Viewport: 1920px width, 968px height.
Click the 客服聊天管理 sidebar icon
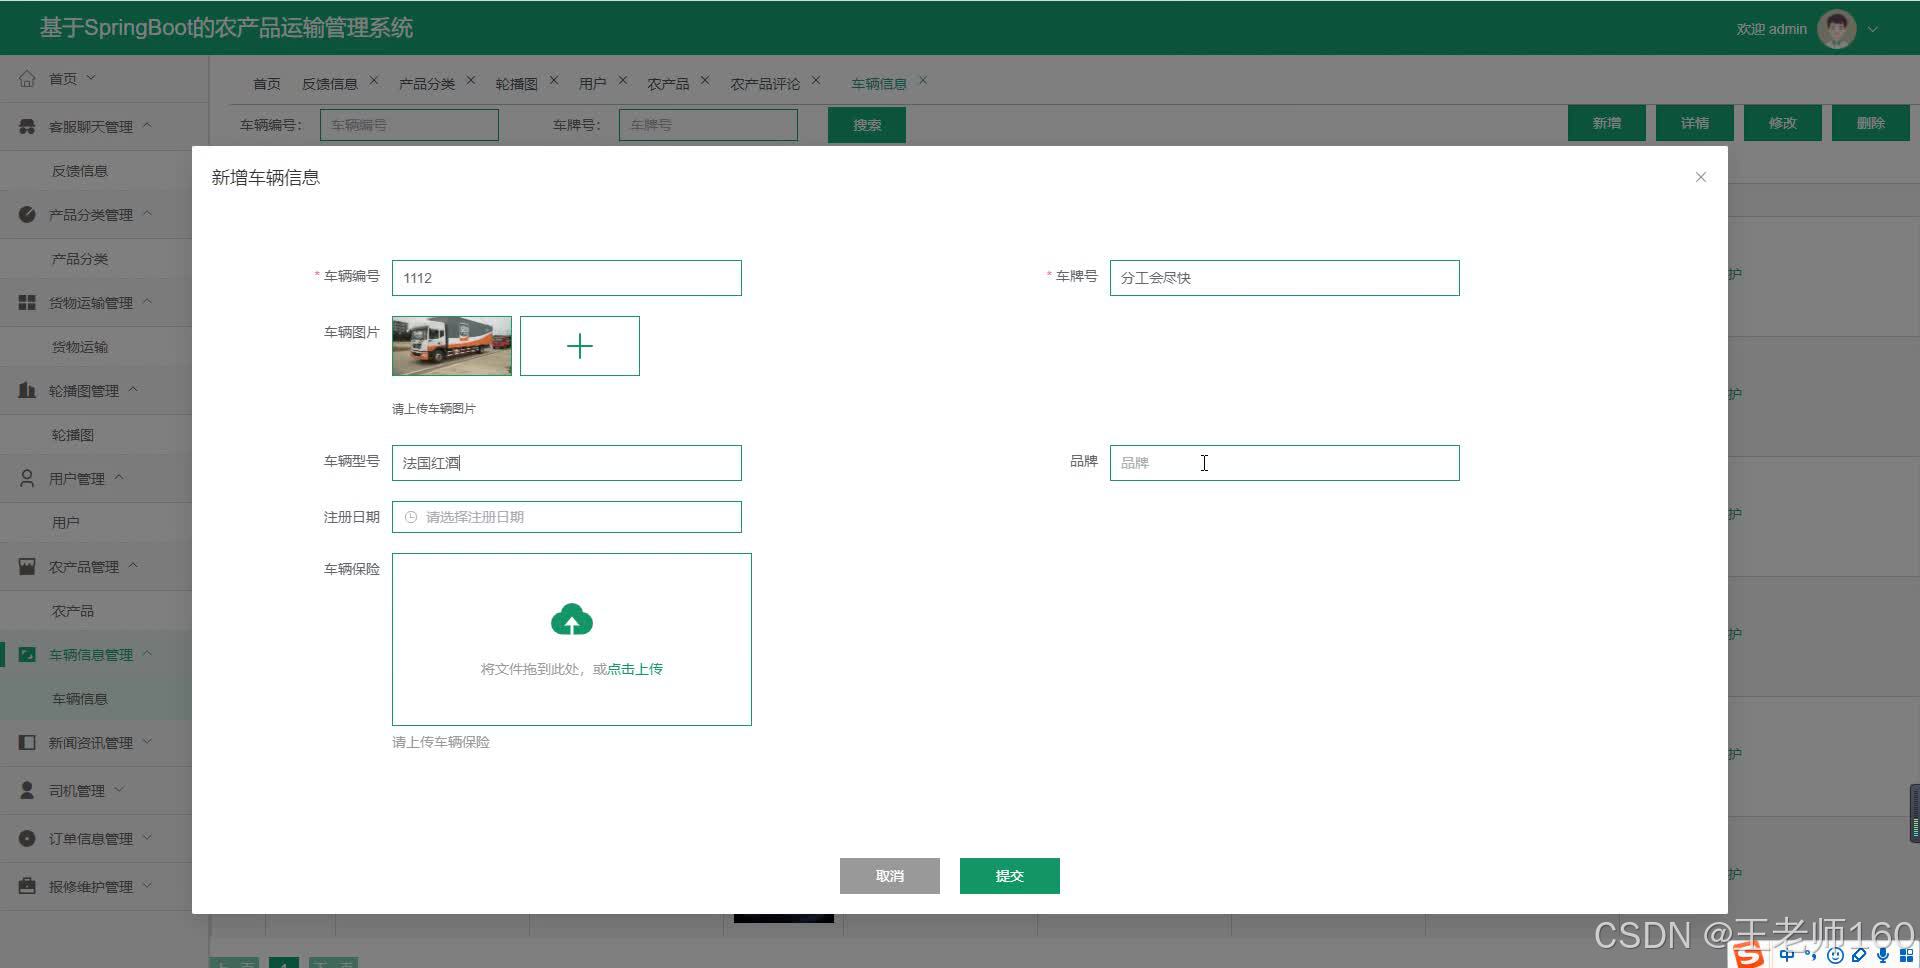[x=27, y=126]
